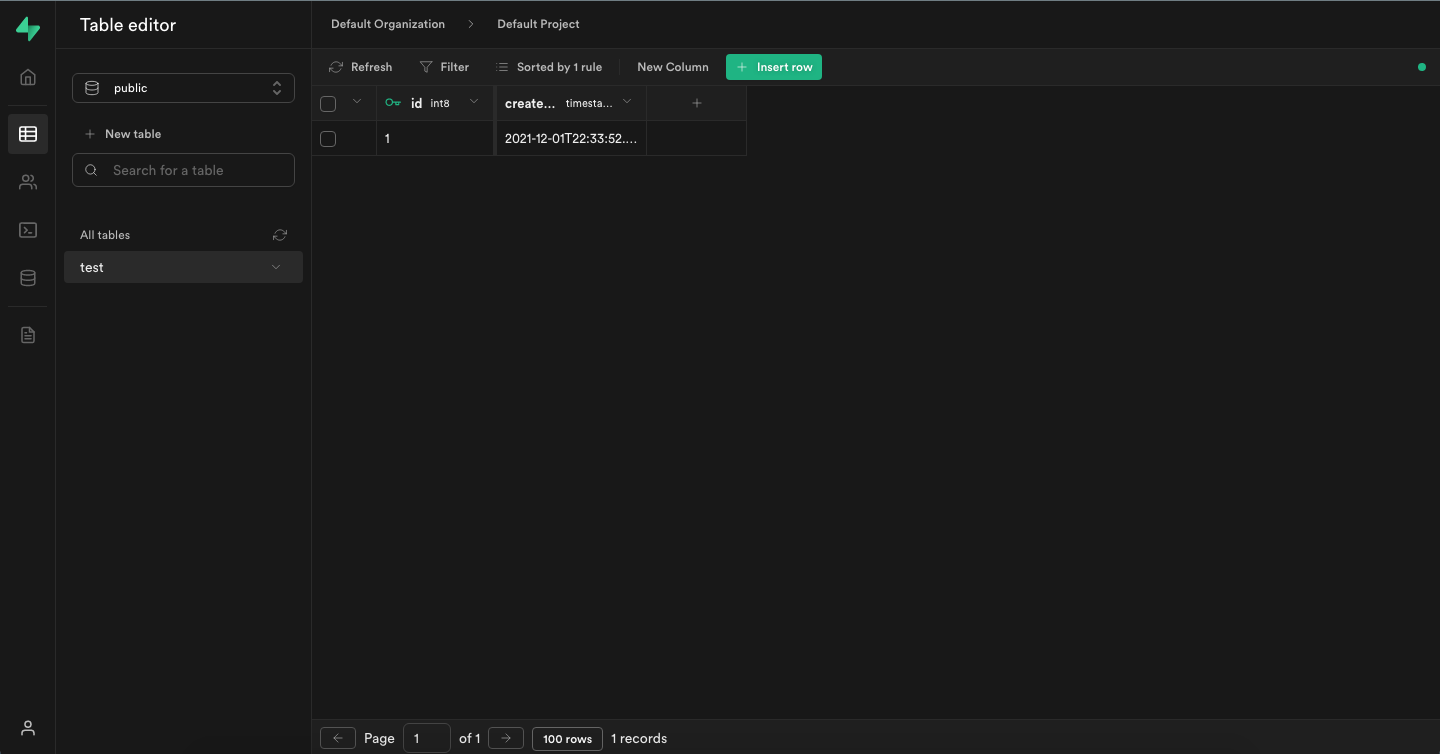Viewport: 1440px width, 754px height.
Task: Click the 1 records text
Action: tap(639, 739)
